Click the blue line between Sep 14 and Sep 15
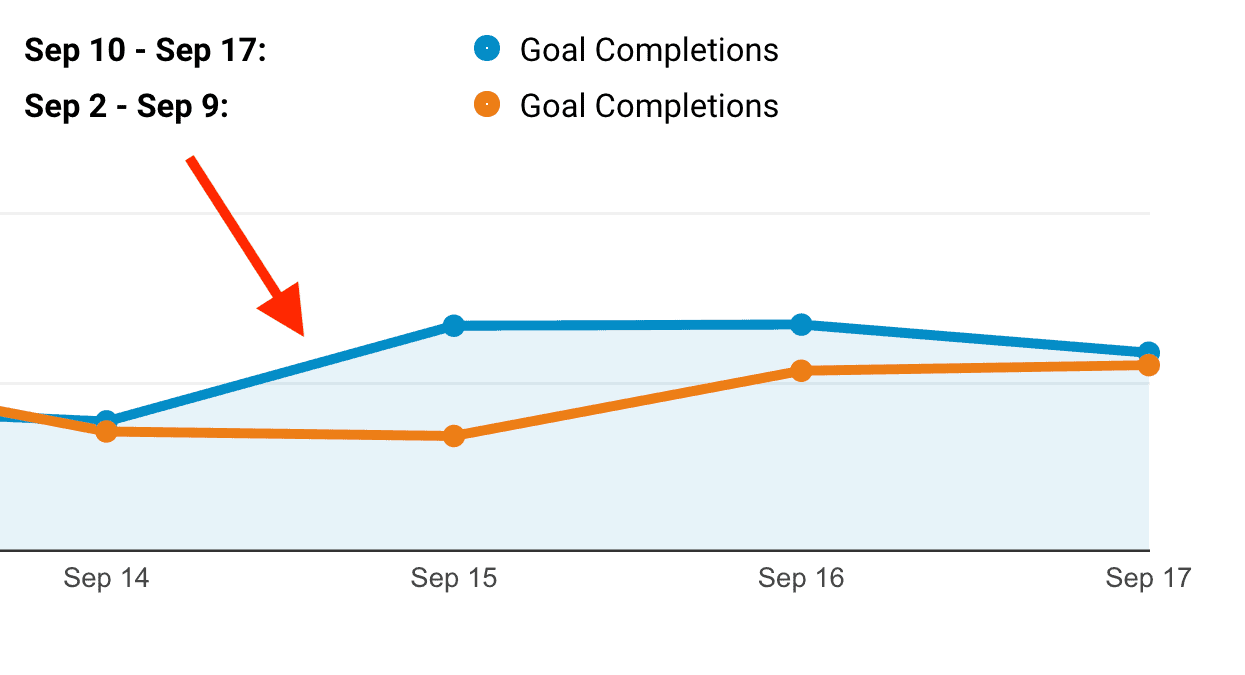This screenshot has width=1245, height=675. (x=280, y=373)
